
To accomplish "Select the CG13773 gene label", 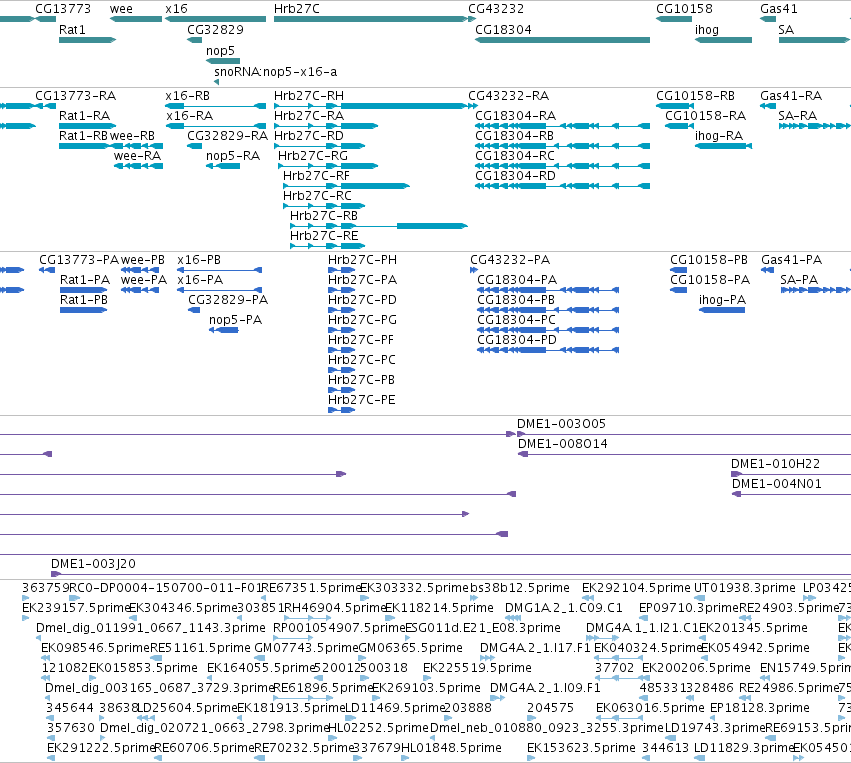I will (63, 9).
